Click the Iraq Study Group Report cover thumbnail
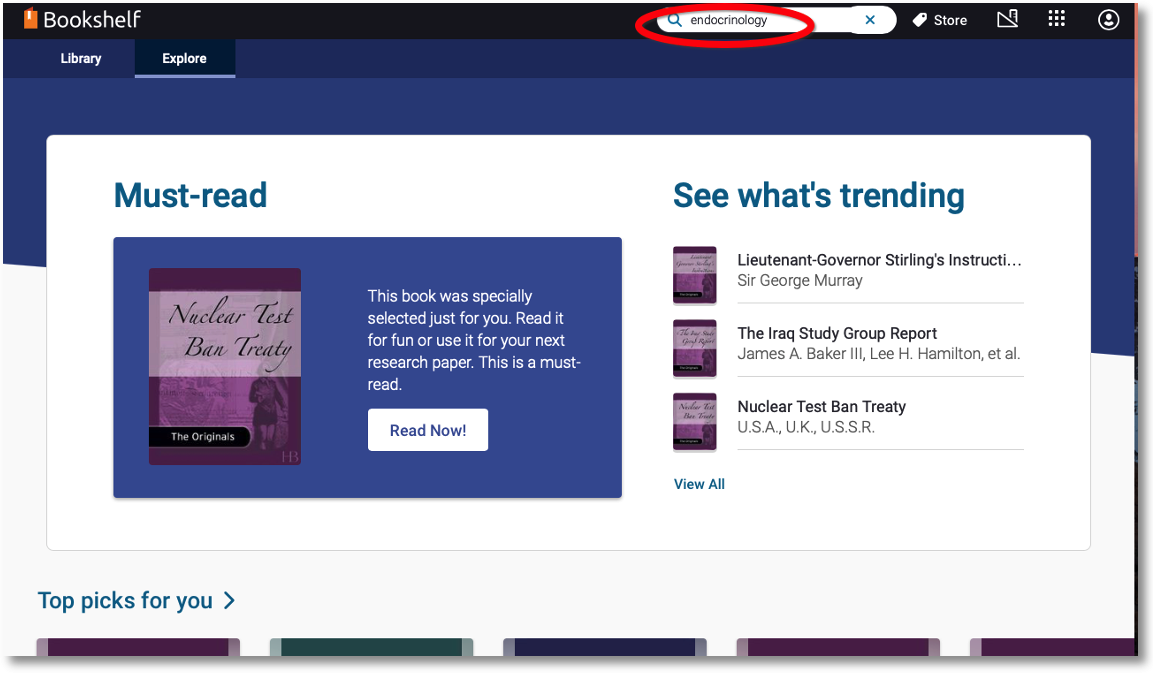 pos(695,349)
